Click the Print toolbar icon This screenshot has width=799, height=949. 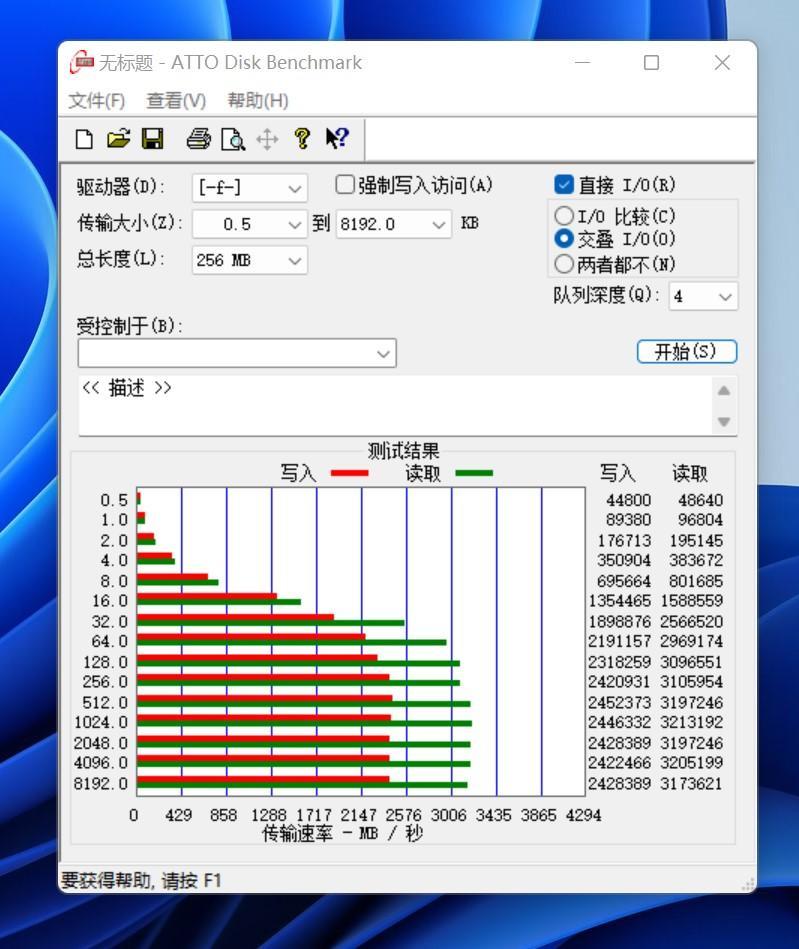tap(198, 139)
